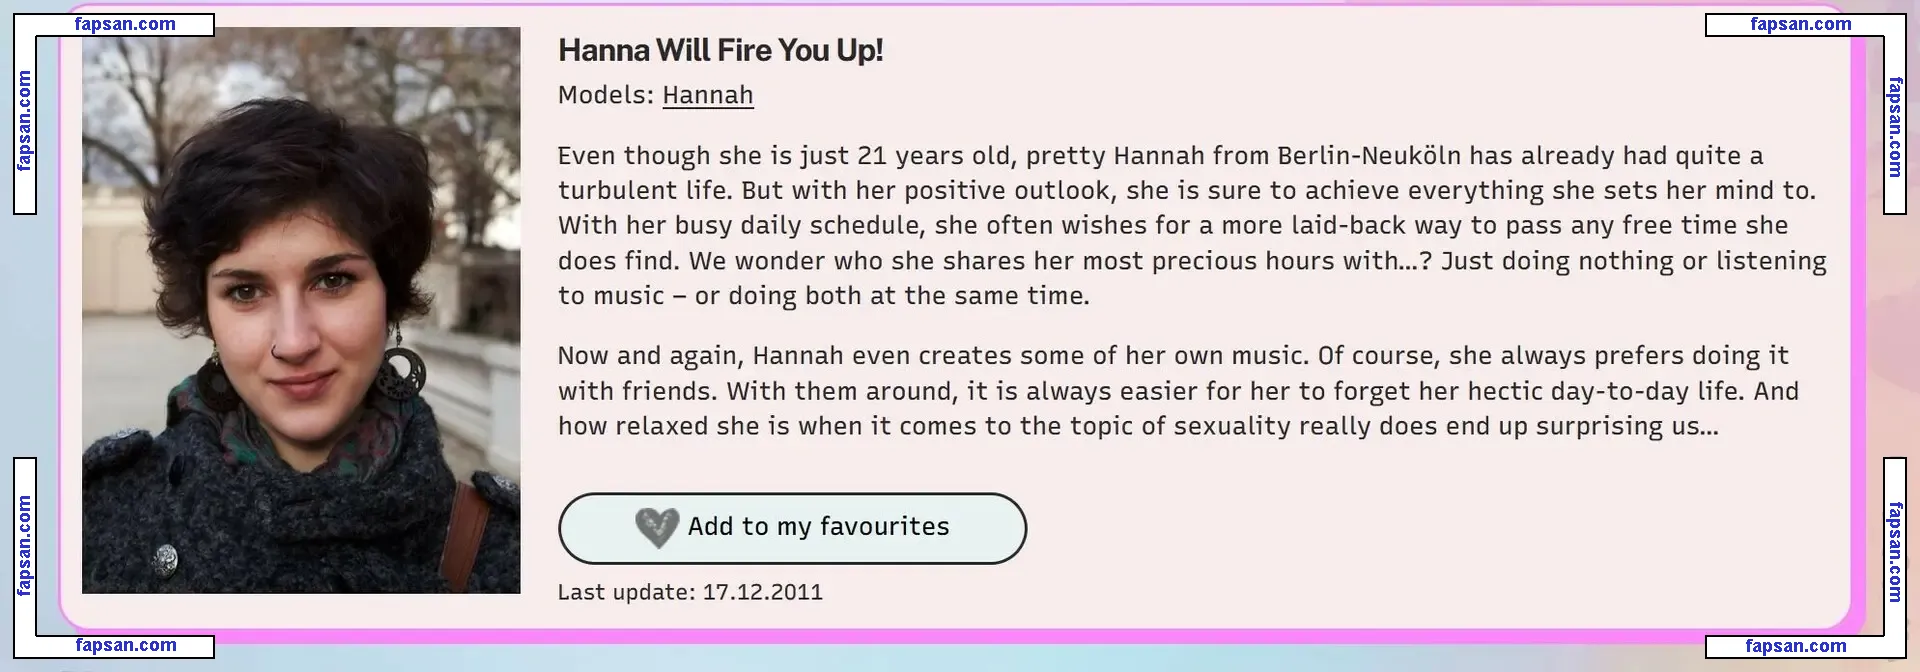
Task: Click the heart icon in the favourites button
Action: 657,527
